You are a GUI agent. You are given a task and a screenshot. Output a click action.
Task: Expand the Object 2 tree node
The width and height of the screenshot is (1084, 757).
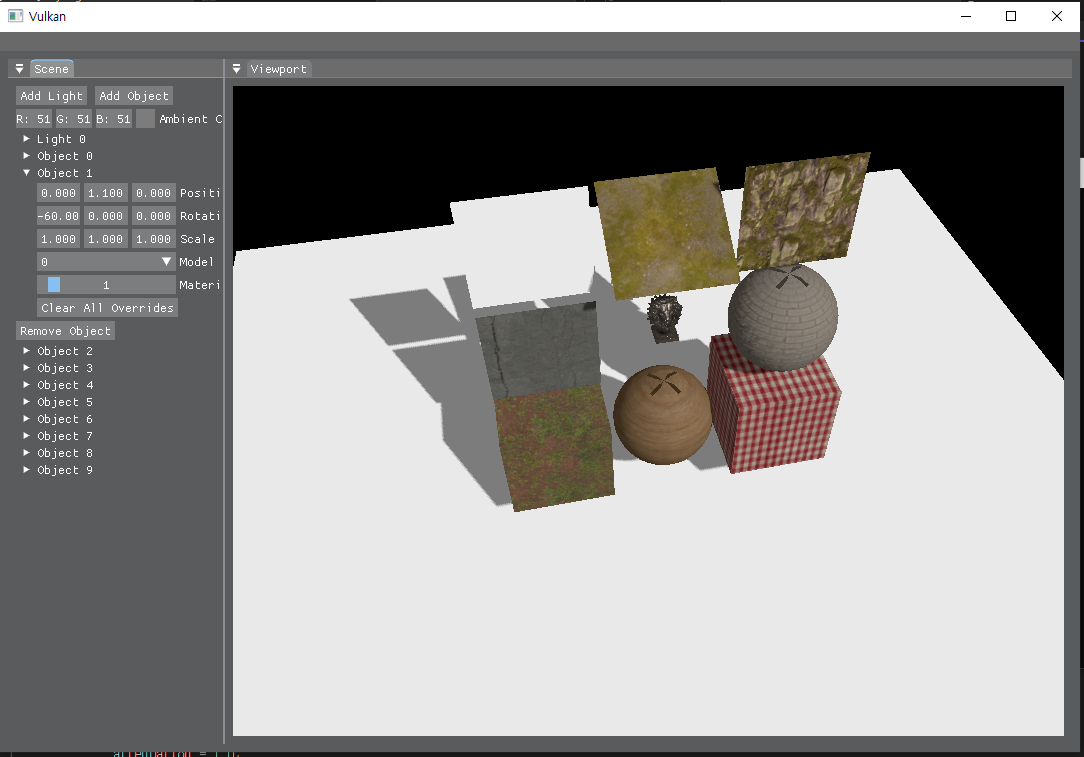(27, 351)
